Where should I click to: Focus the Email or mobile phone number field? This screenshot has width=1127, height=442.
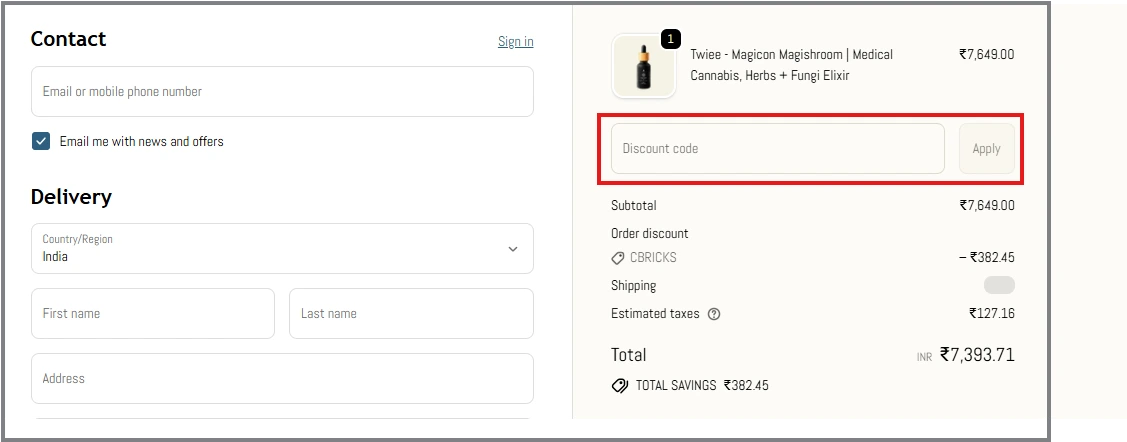click(x=282, y=91)
